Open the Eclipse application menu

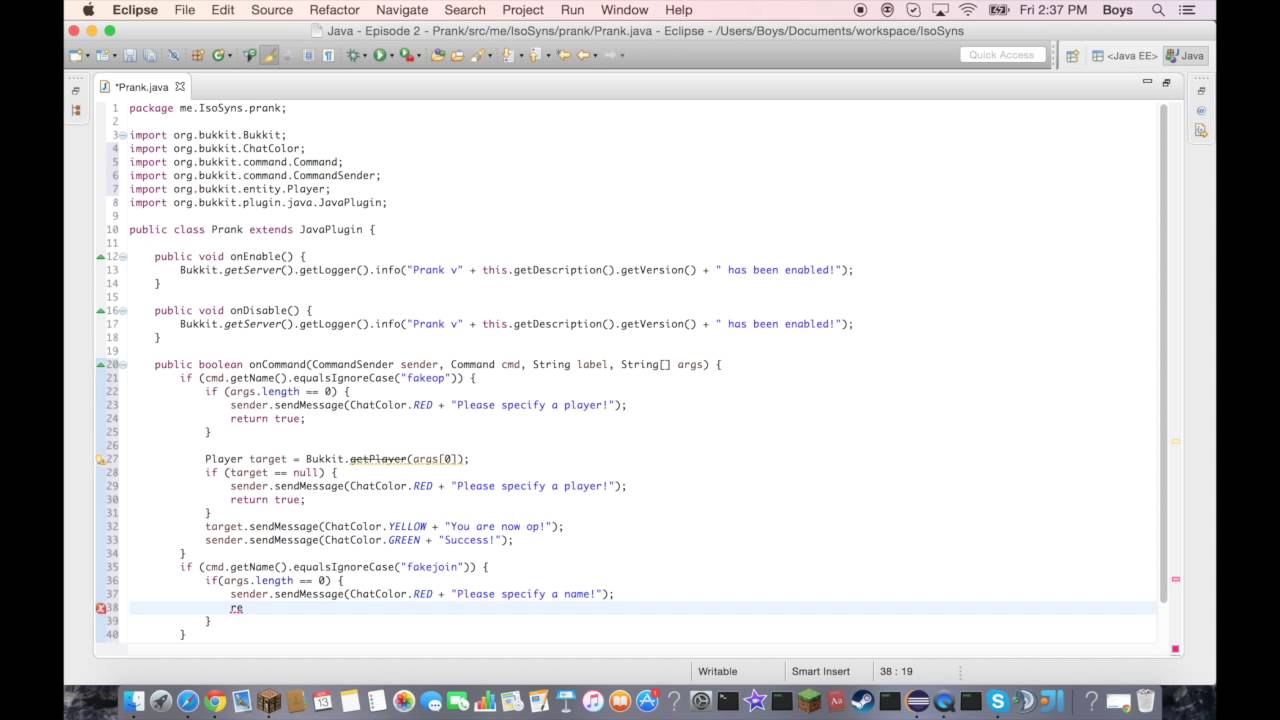pos(135,10)
